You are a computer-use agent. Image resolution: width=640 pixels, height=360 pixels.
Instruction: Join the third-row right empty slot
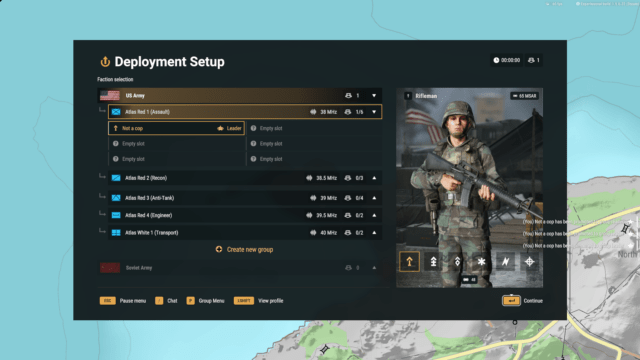[x=314, y=159]
